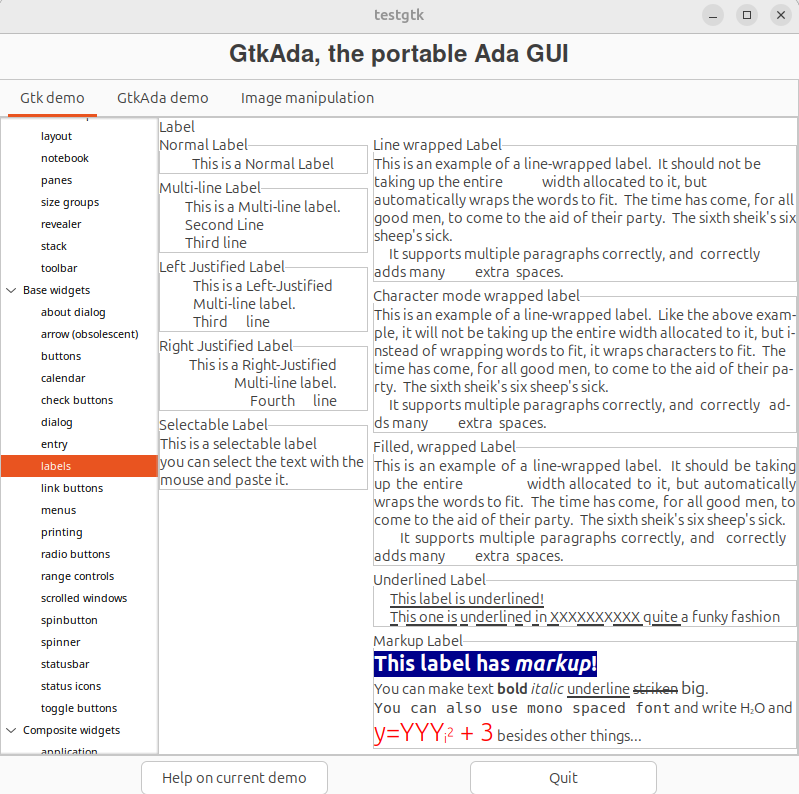Click Help on current demo button
Viewport: 799px width, 794px height.
click(234, 777)
